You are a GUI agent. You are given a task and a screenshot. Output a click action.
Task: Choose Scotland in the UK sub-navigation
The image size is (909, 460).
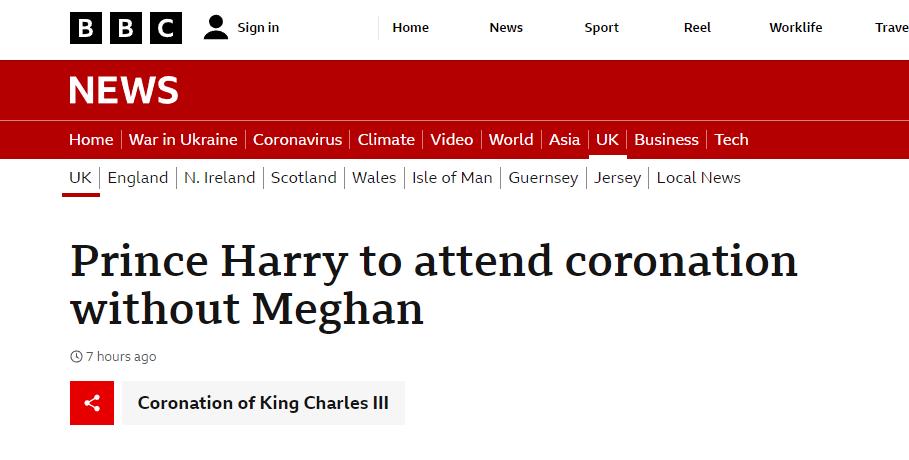pyautogui.click(x=304, y=178)
